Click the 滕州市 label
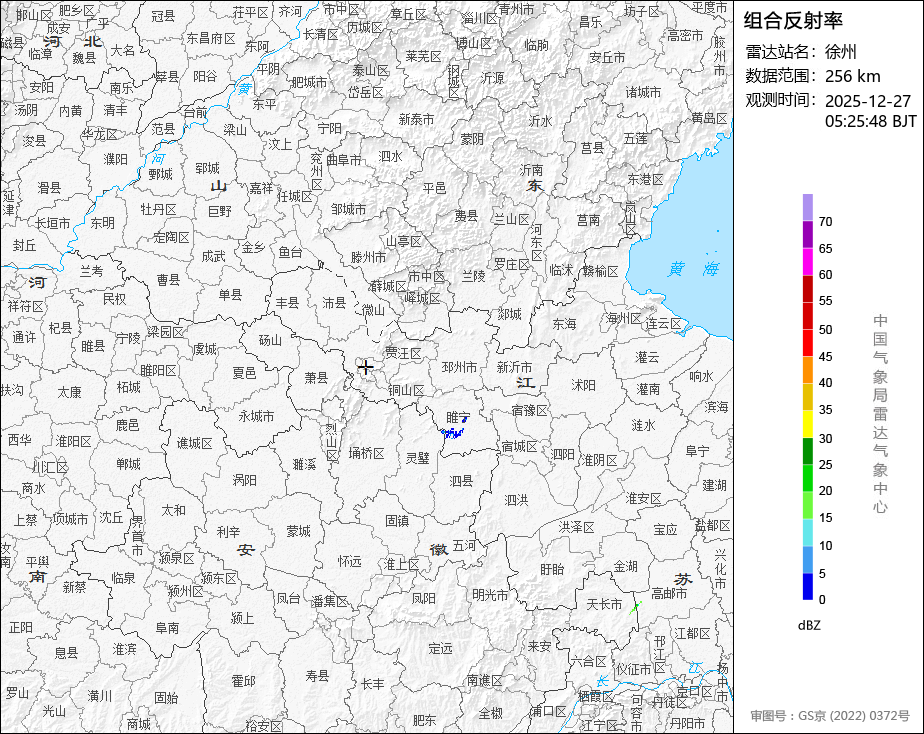924x734 pixels. tap(368, 257)
